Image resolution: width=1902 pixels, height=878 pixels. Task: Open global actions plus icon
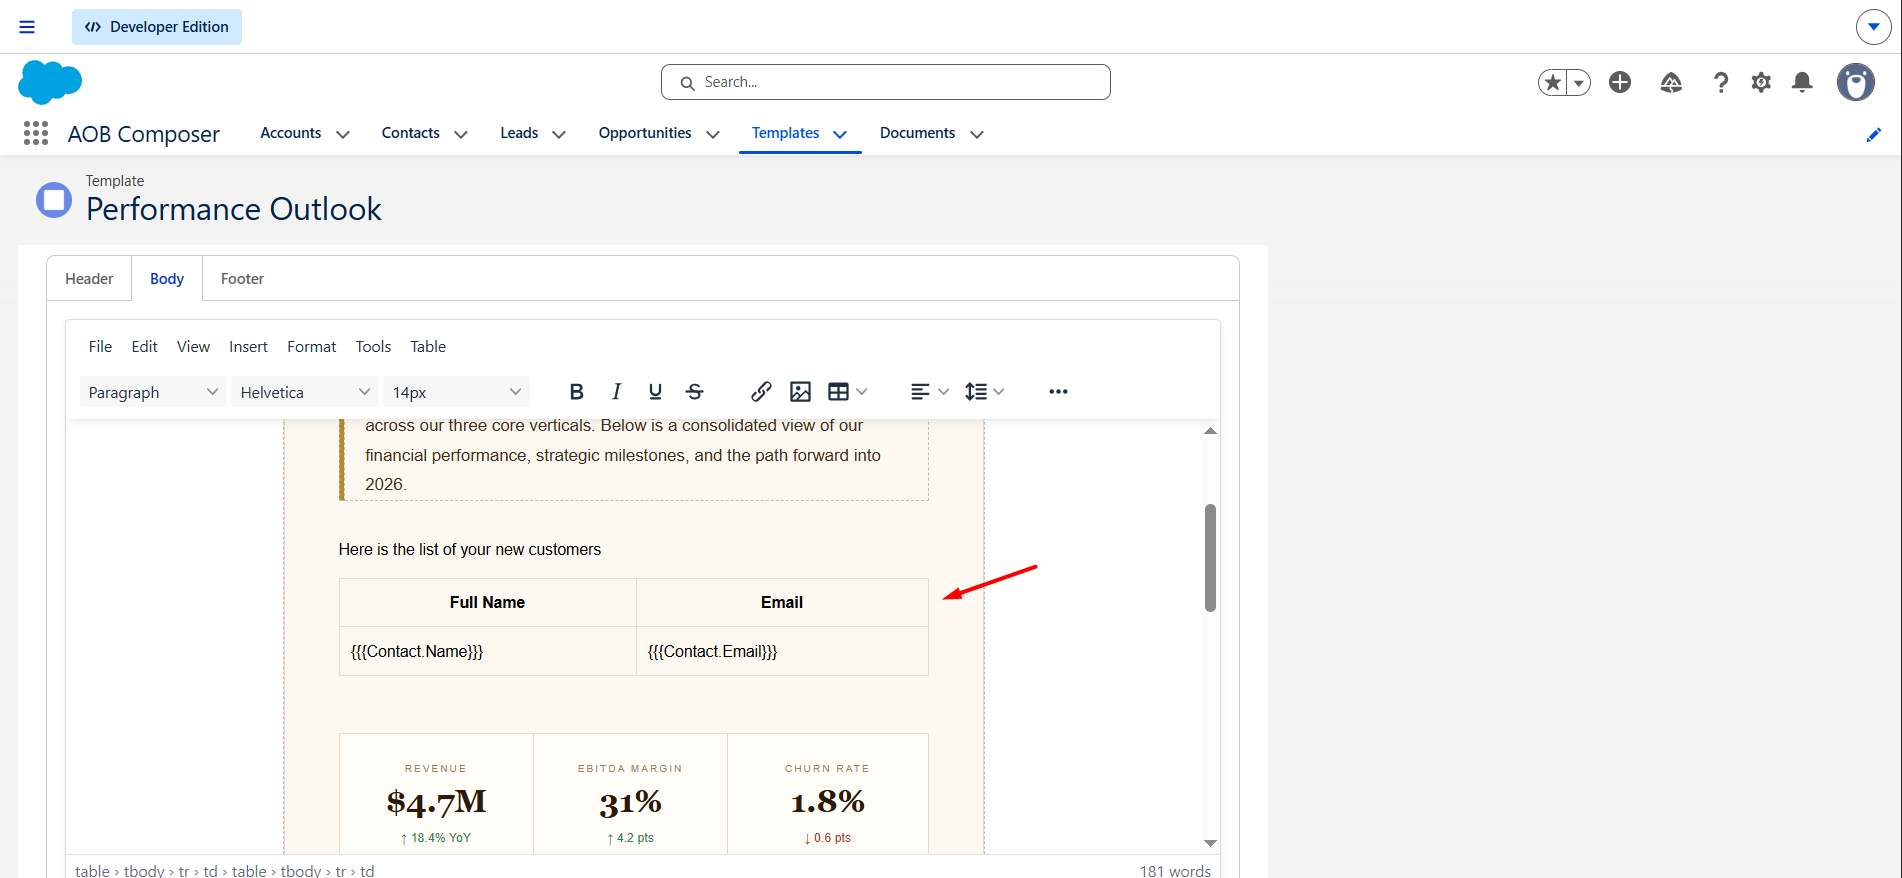coord(1620,82)
